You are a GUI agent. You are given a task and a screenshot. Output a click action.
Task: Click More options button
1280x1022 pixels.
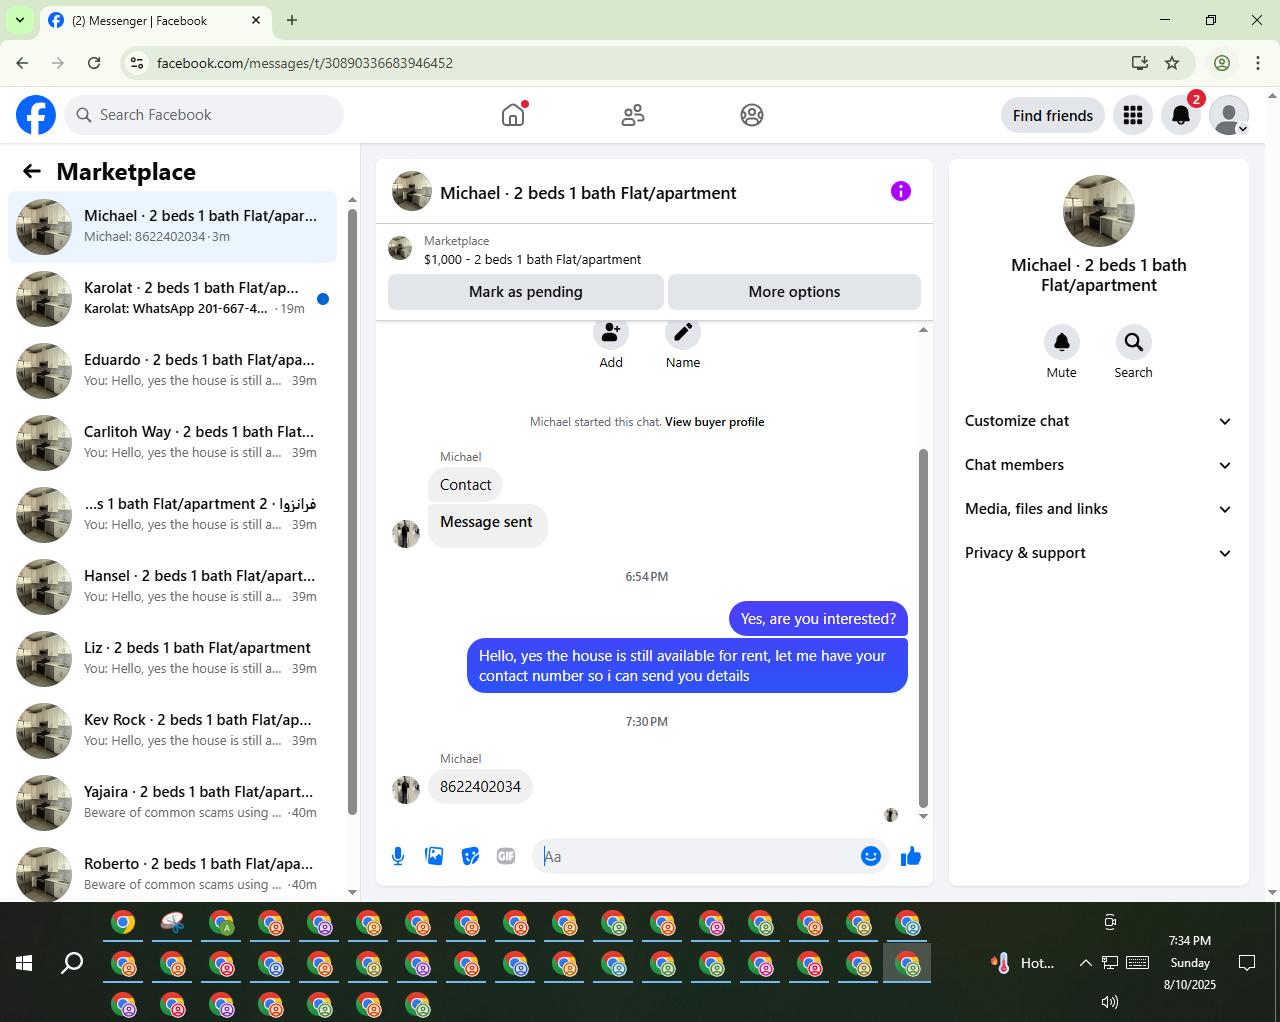point(794,292)
